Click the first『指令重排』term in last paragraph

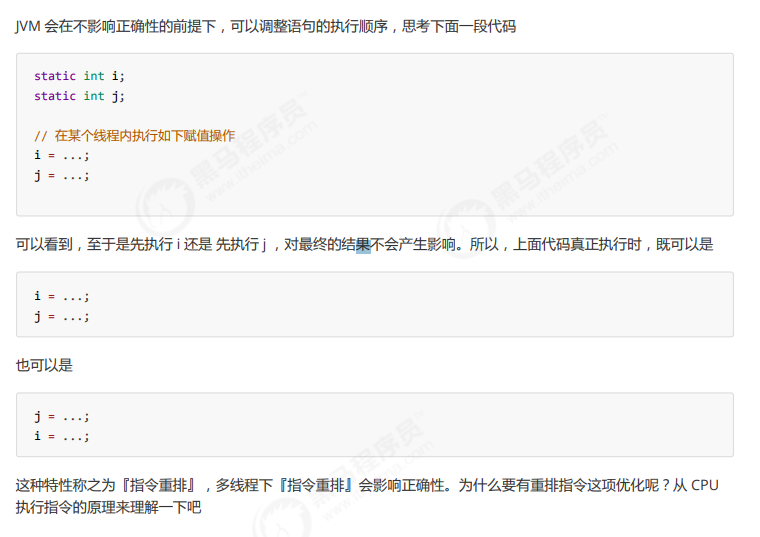[x=158, y=485]
